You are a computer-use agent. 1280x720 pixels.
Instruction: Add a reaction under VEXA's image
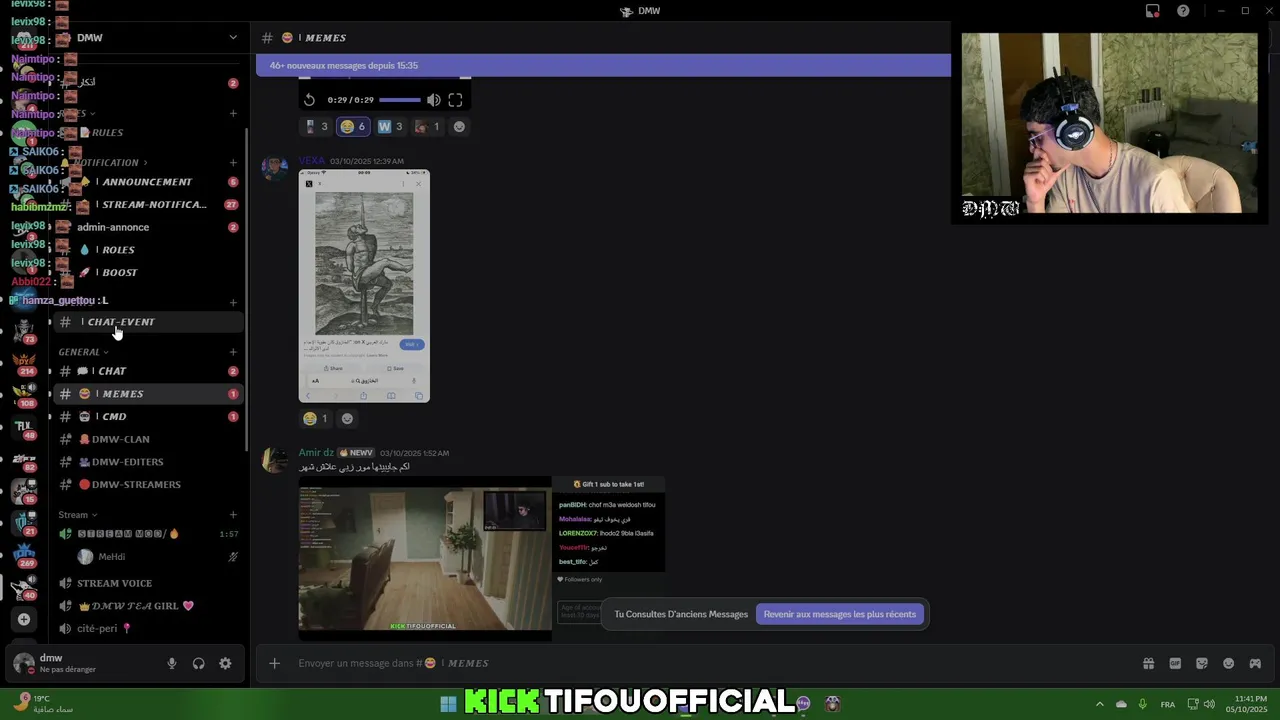click(x=347, y=418)
